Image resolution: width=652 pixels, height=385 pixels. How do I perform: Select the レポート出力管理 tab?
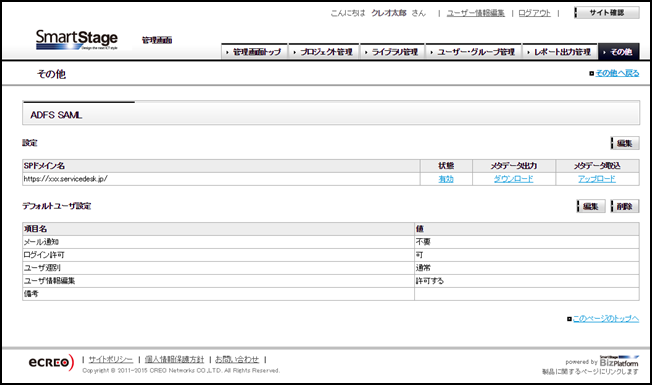560,52
